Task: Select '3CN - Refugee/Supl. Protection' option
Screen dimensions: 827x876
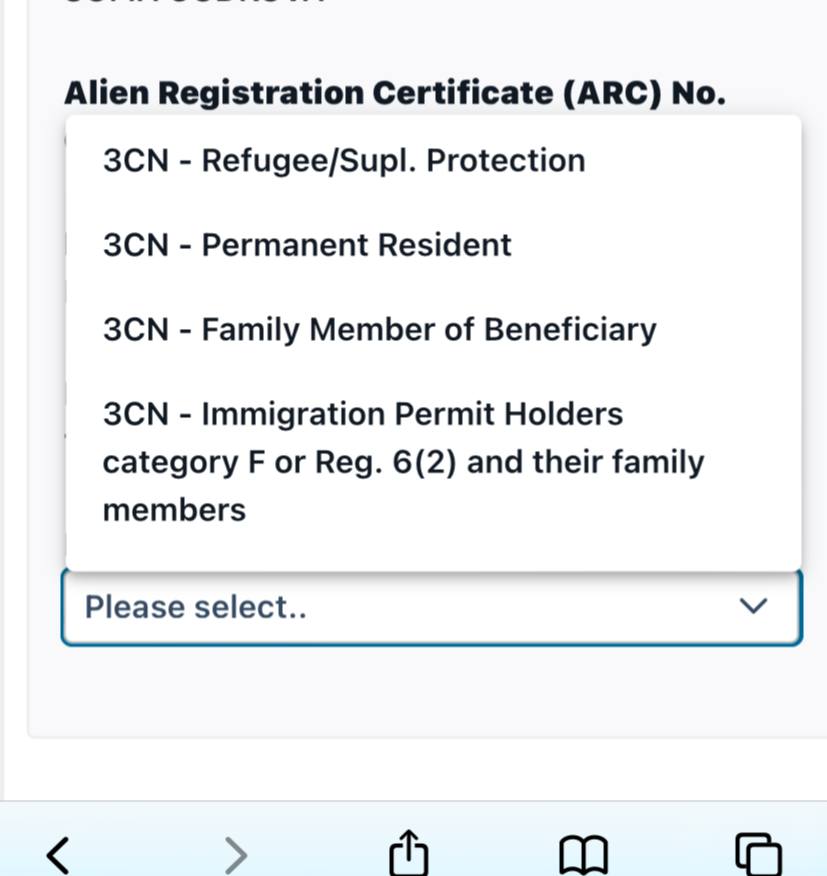Action: (x=344, y=161)
